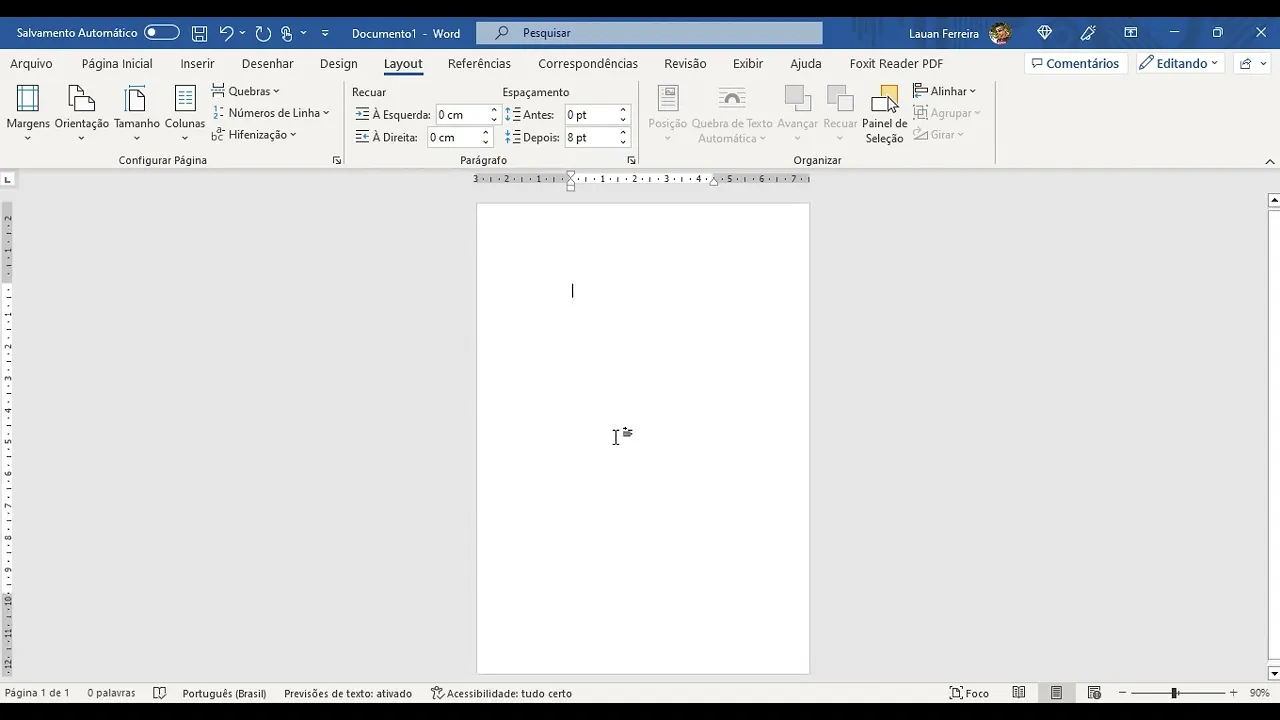This screenshot has height=720, width=1280.
Task: Decrease the Depois spacing value
Action: tap(623, 142)
